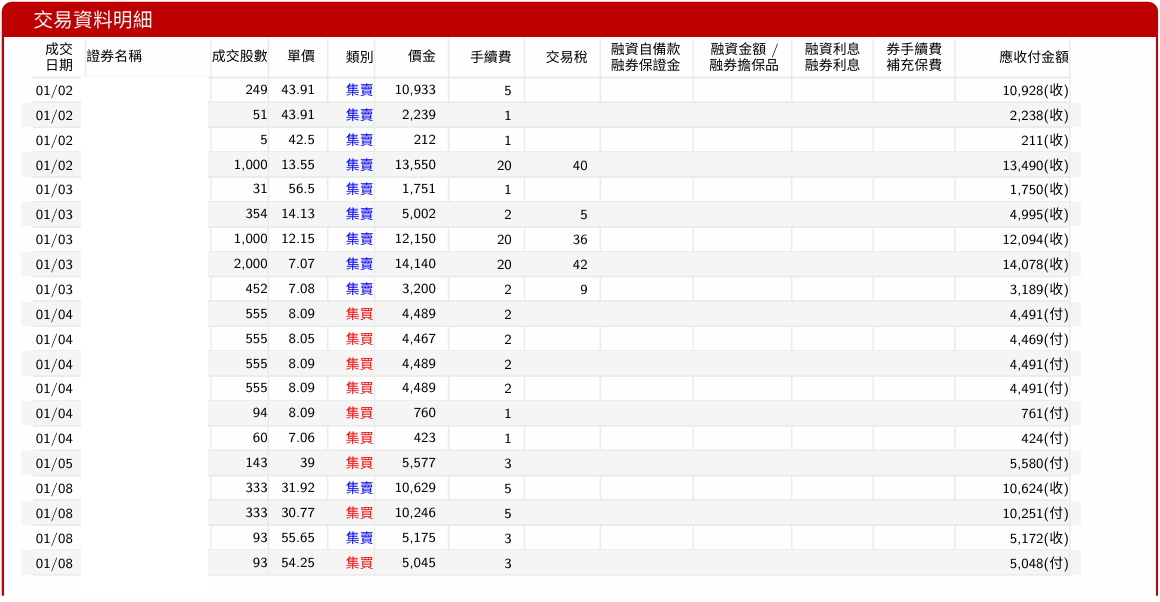Screen dimensions: 1160x602
Task: Click the unit price 56.5
Action: (x=302, y=189)
